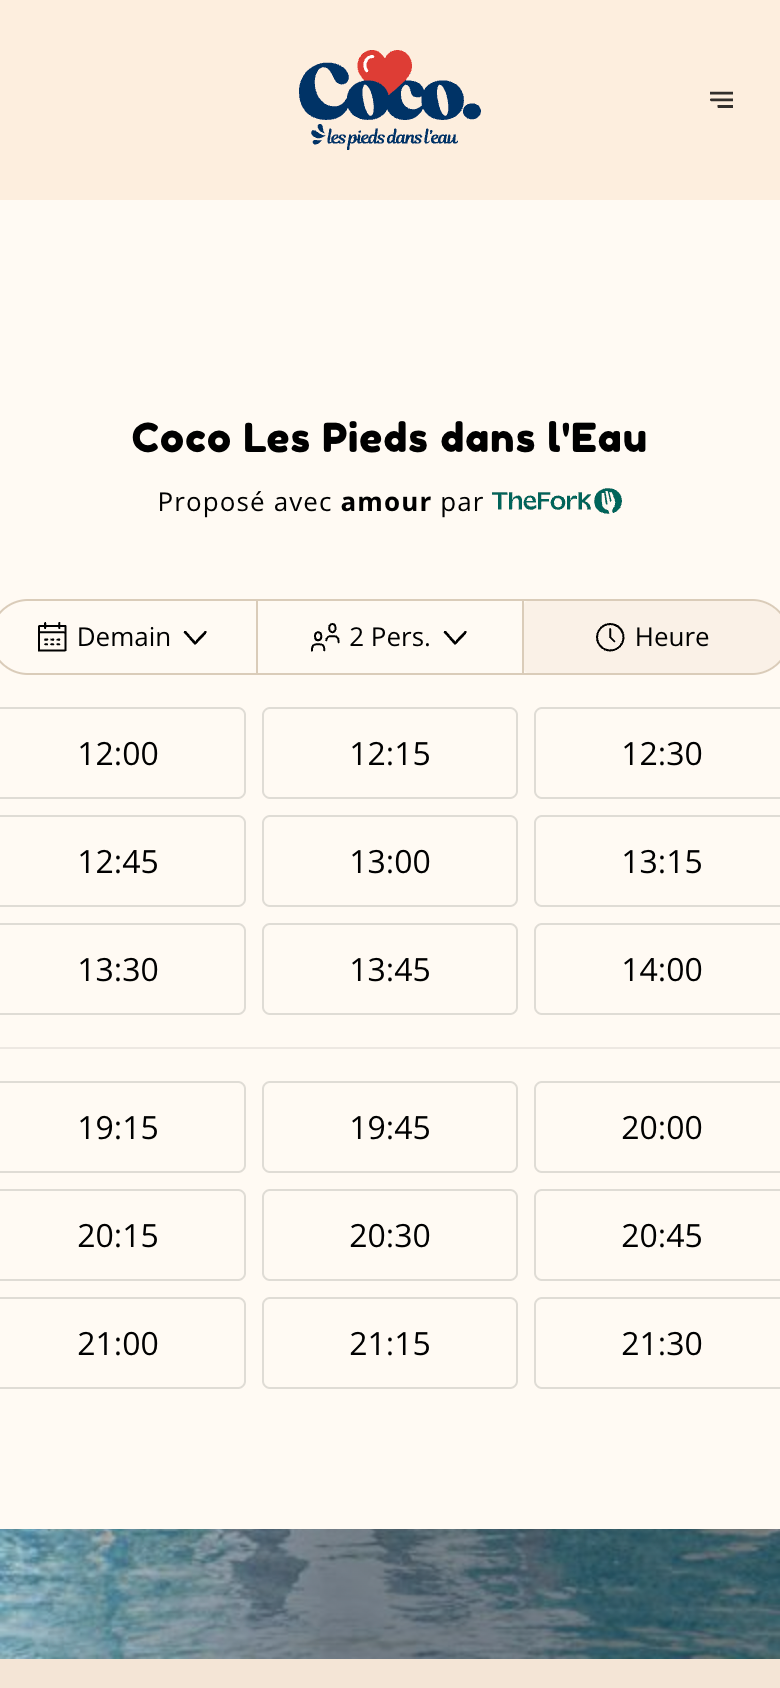
Task: Click the water photo banner
Action: (x=390, y=1593)
